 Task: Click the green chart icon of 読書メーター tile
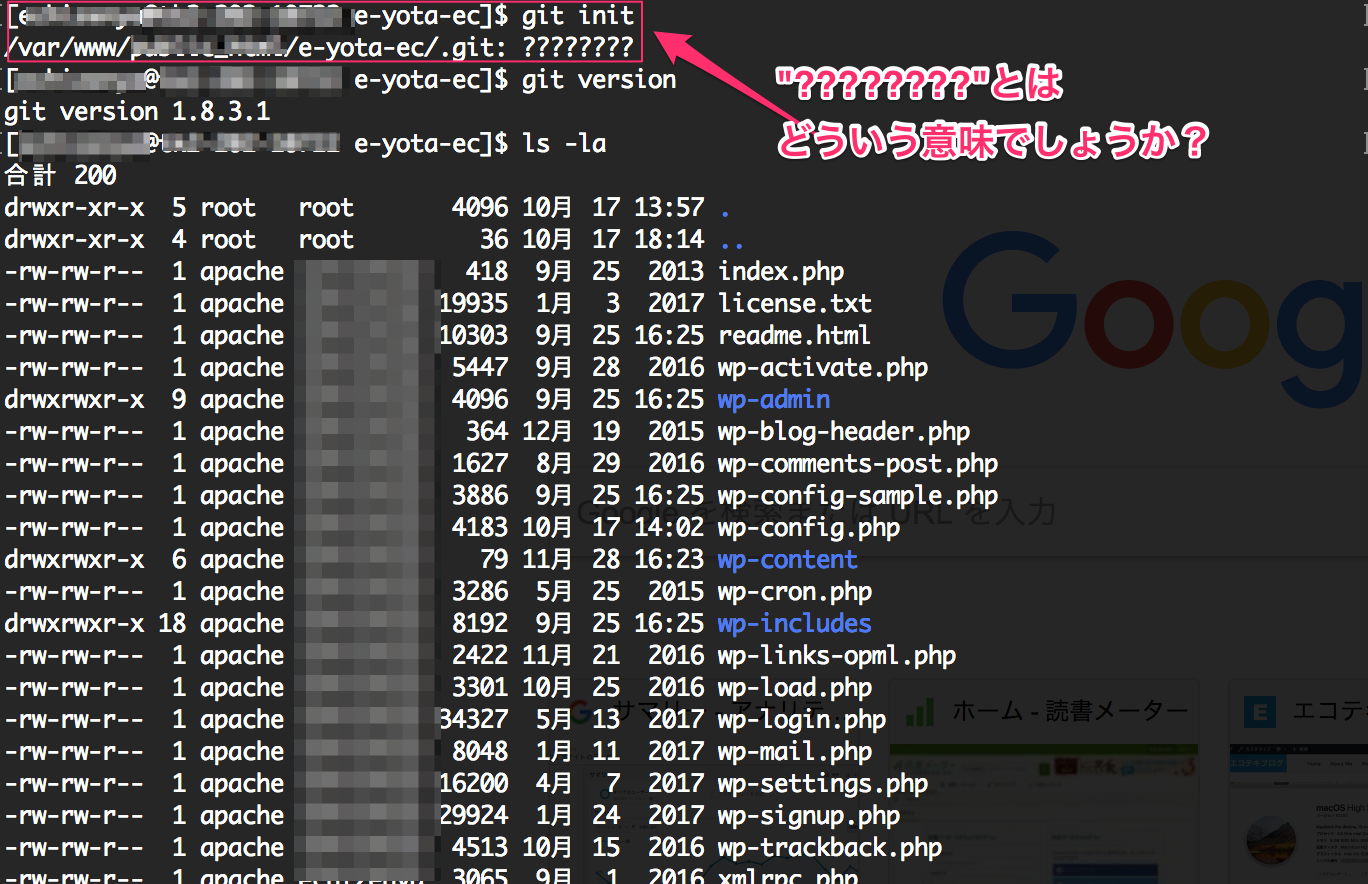pos(918,712)
